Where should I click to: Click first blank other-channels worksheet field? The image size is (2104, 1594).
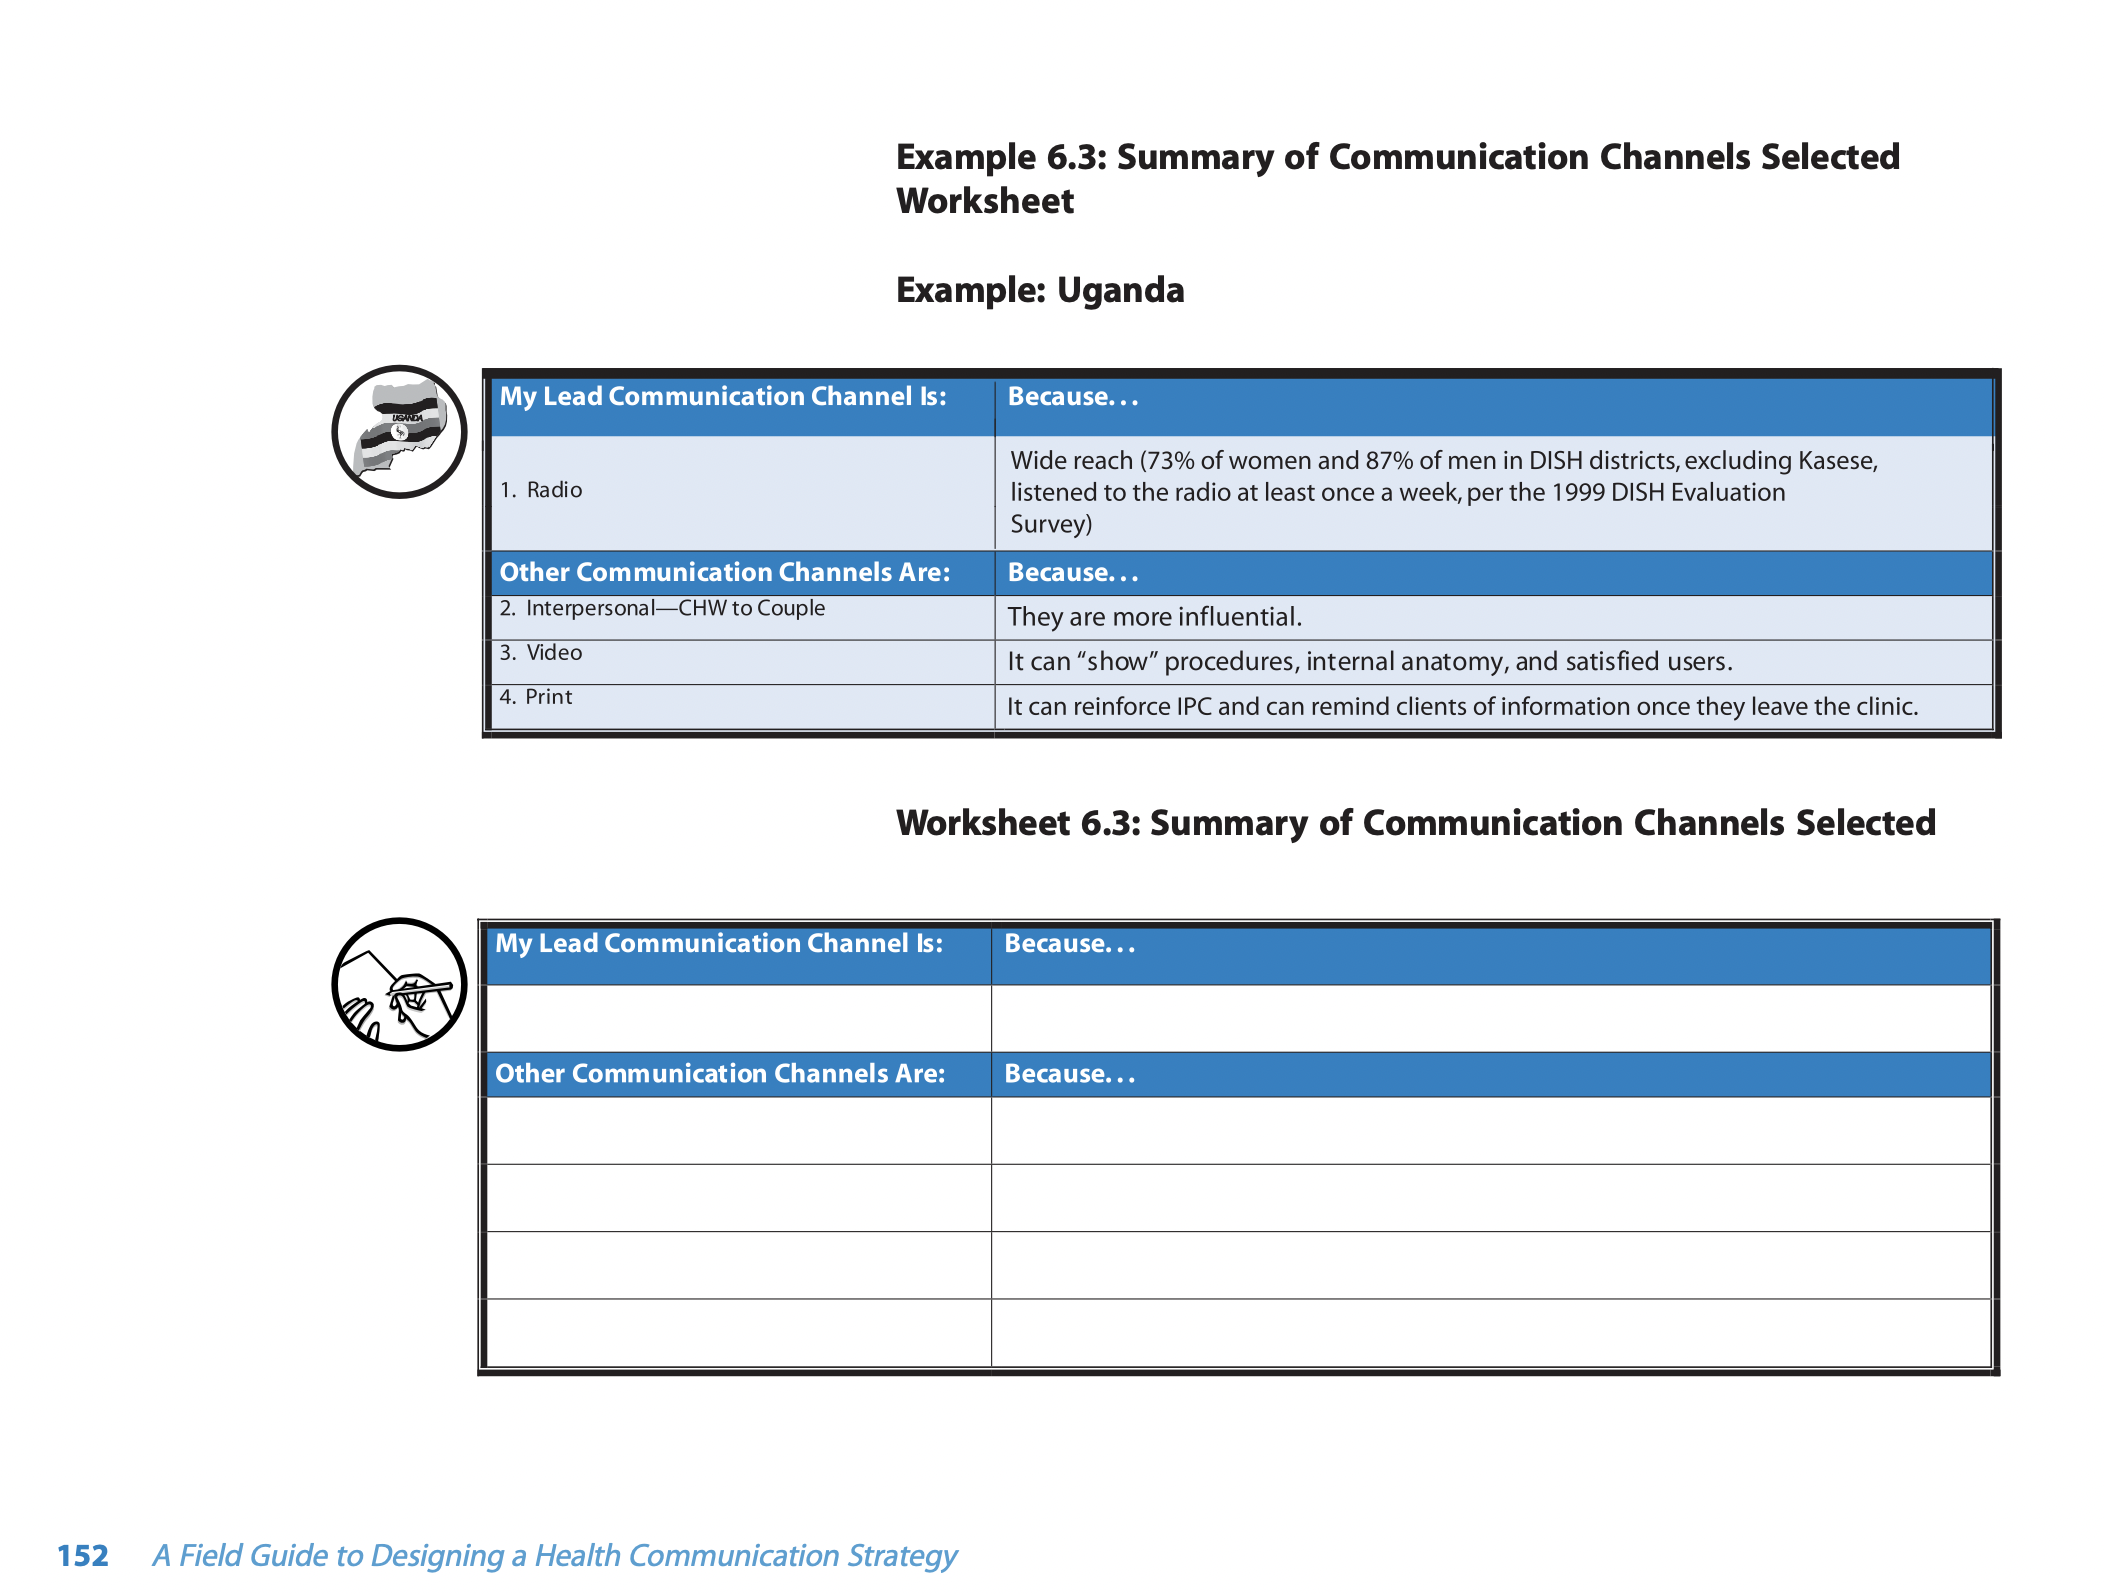coord(739,1130)
